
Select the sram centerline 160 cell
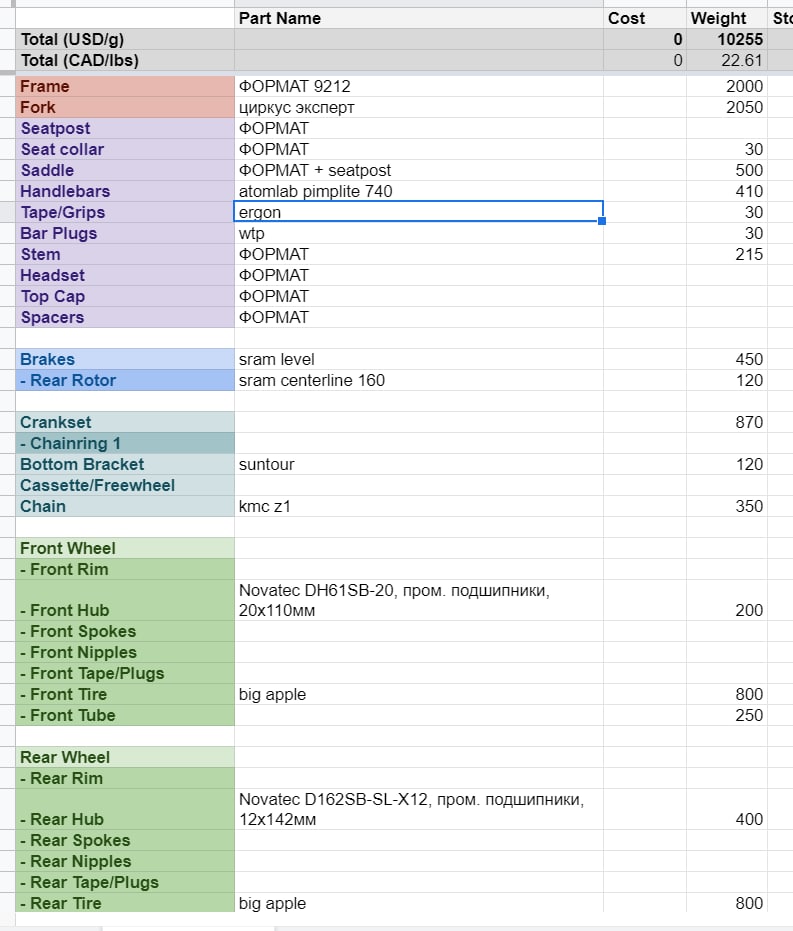click(x=418, y=381)
